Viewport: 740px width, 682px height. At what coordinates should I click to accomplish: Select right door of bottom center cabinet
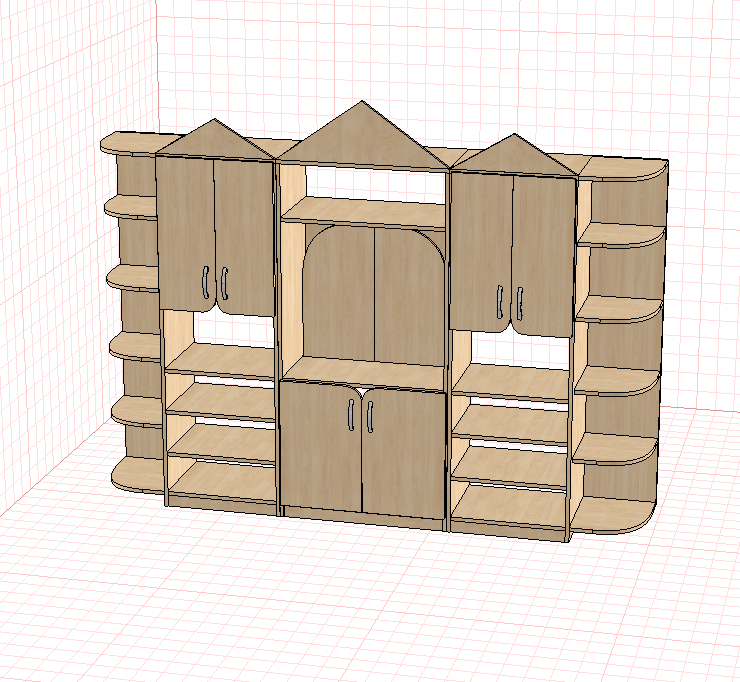tap(404, 454)
